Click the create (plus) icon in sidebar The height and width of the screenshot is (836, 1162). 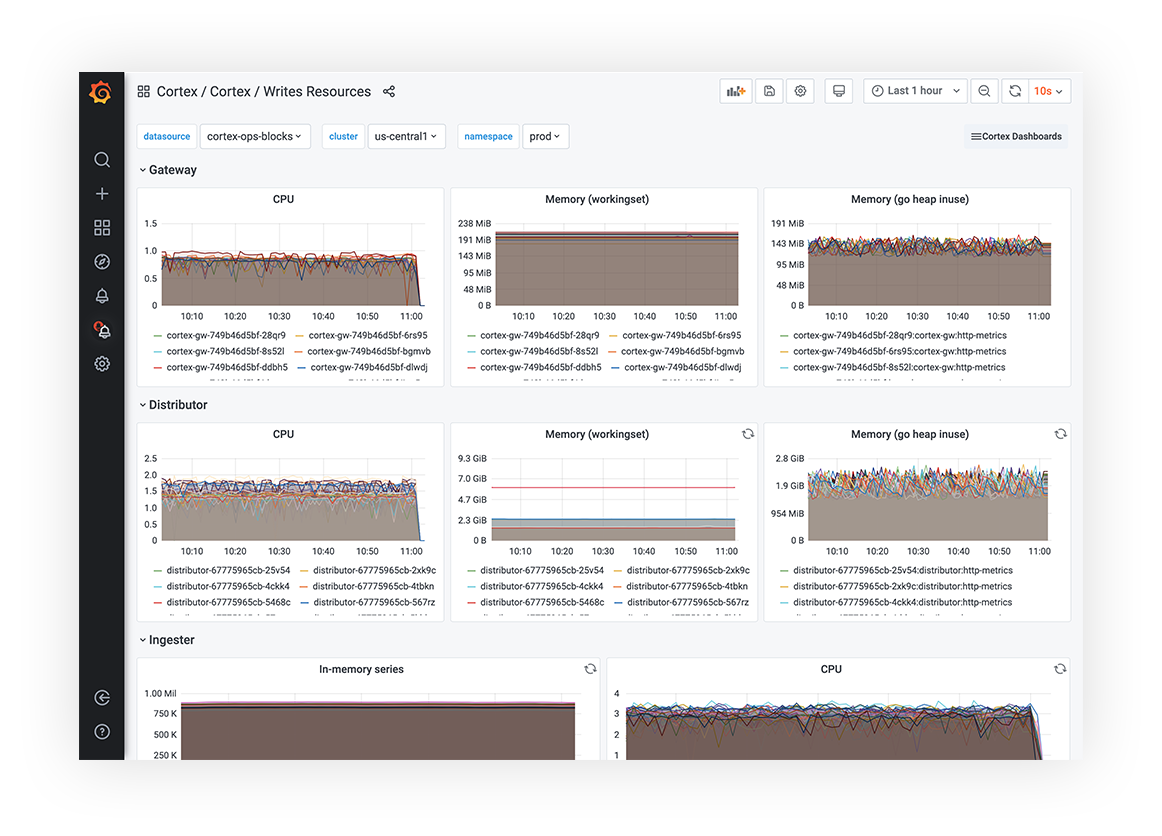point(101,193)
